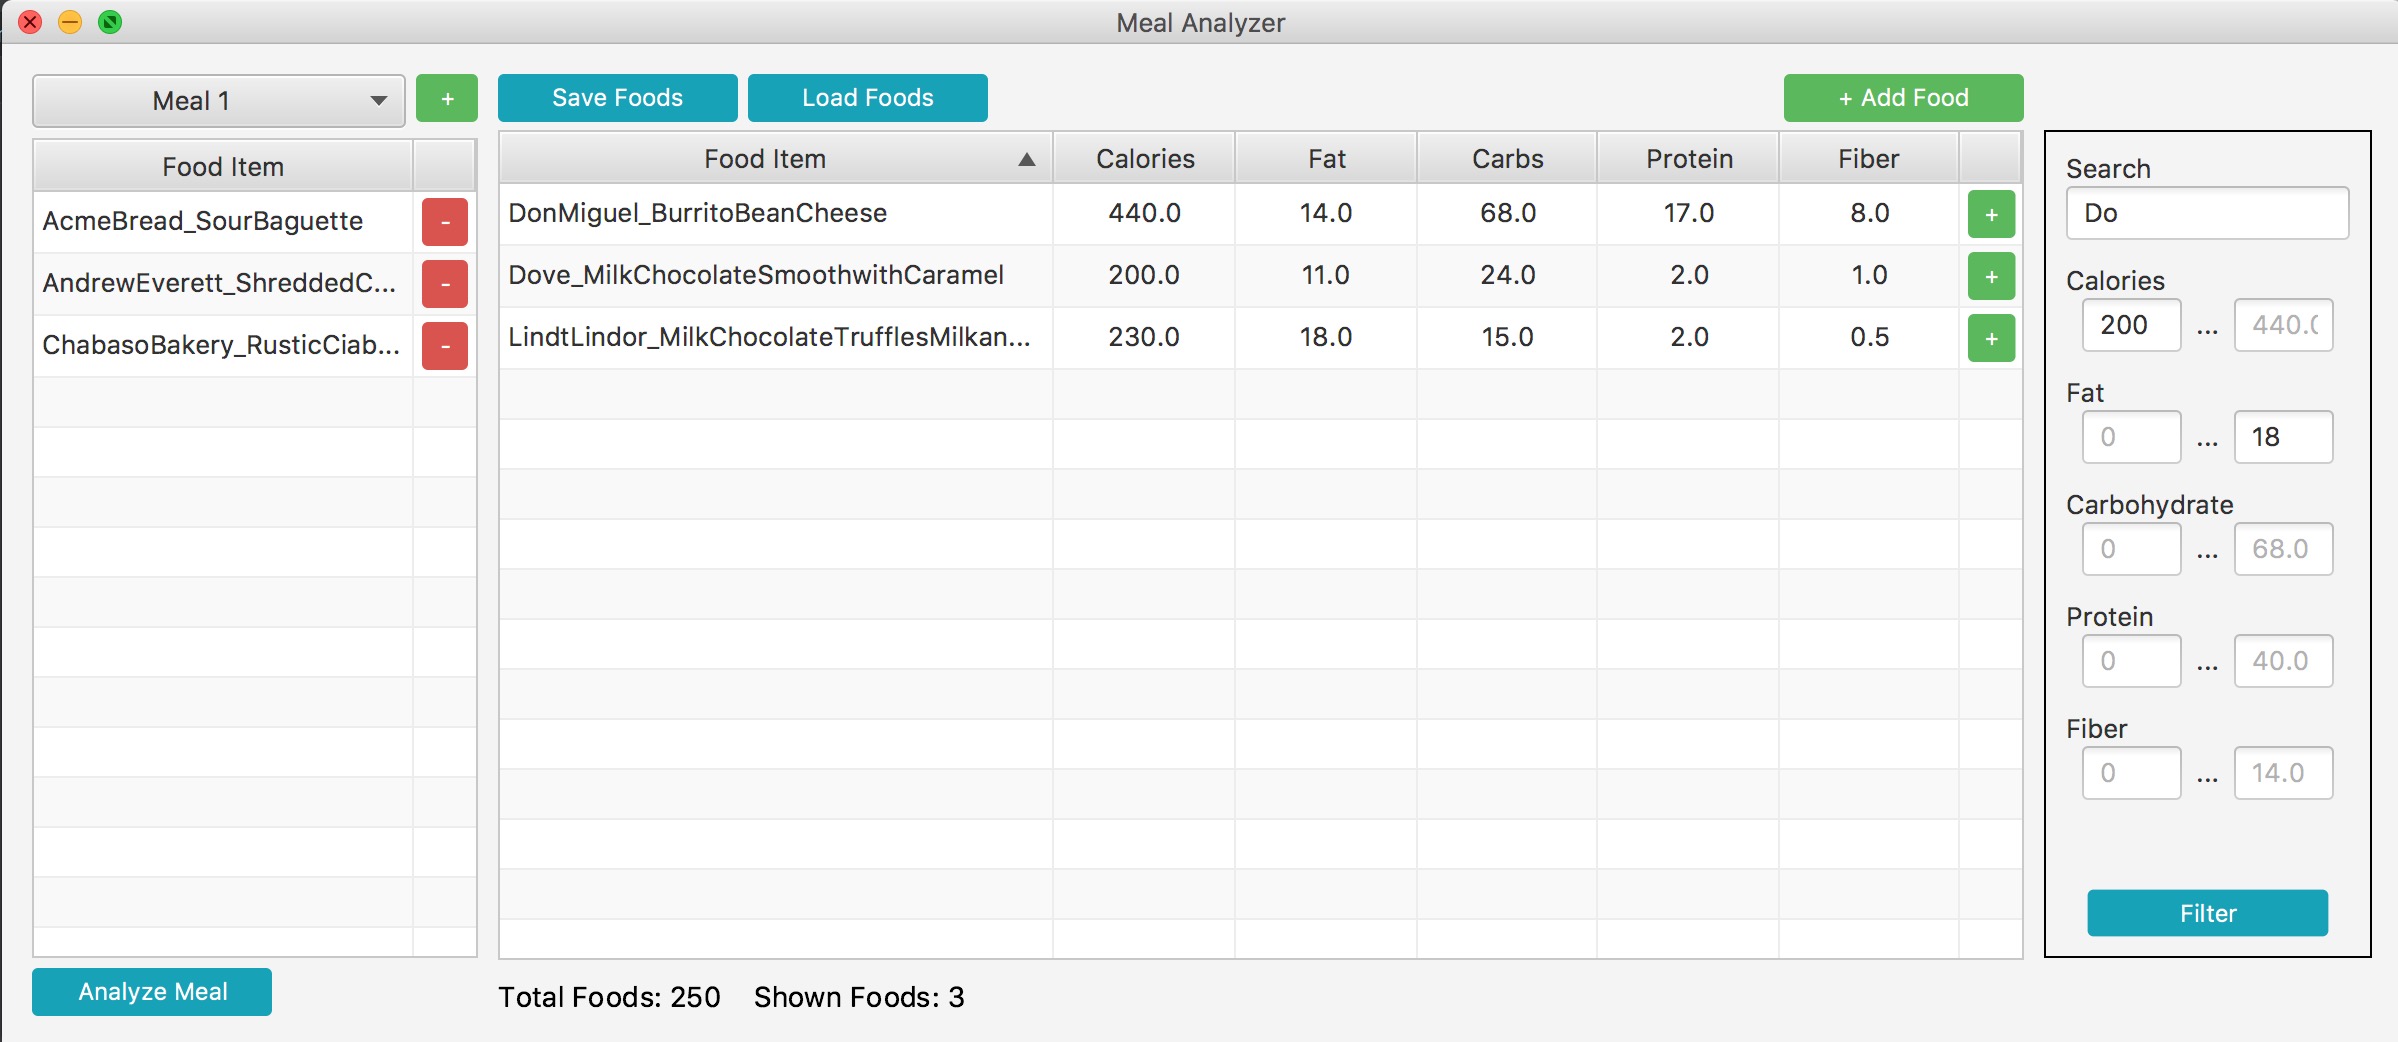Add Dove_MilkChocolateSmoothwithCaramel to the meal
The height and width of the screenshot is (1042, 2398).
pyautogui.click(x=1991, y=276)
